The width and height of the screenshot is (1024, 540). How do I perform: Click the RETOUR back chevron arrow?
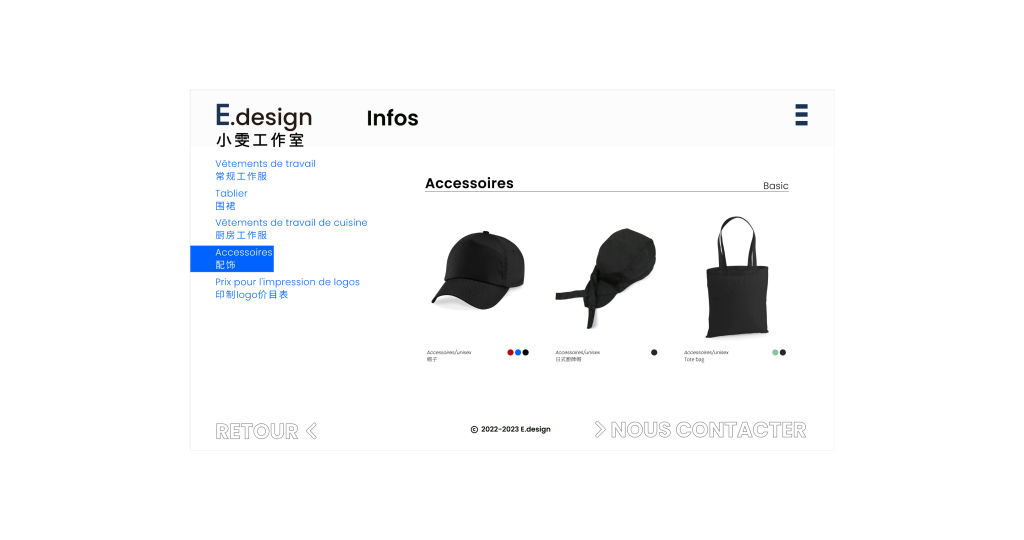tap(312, 431)
